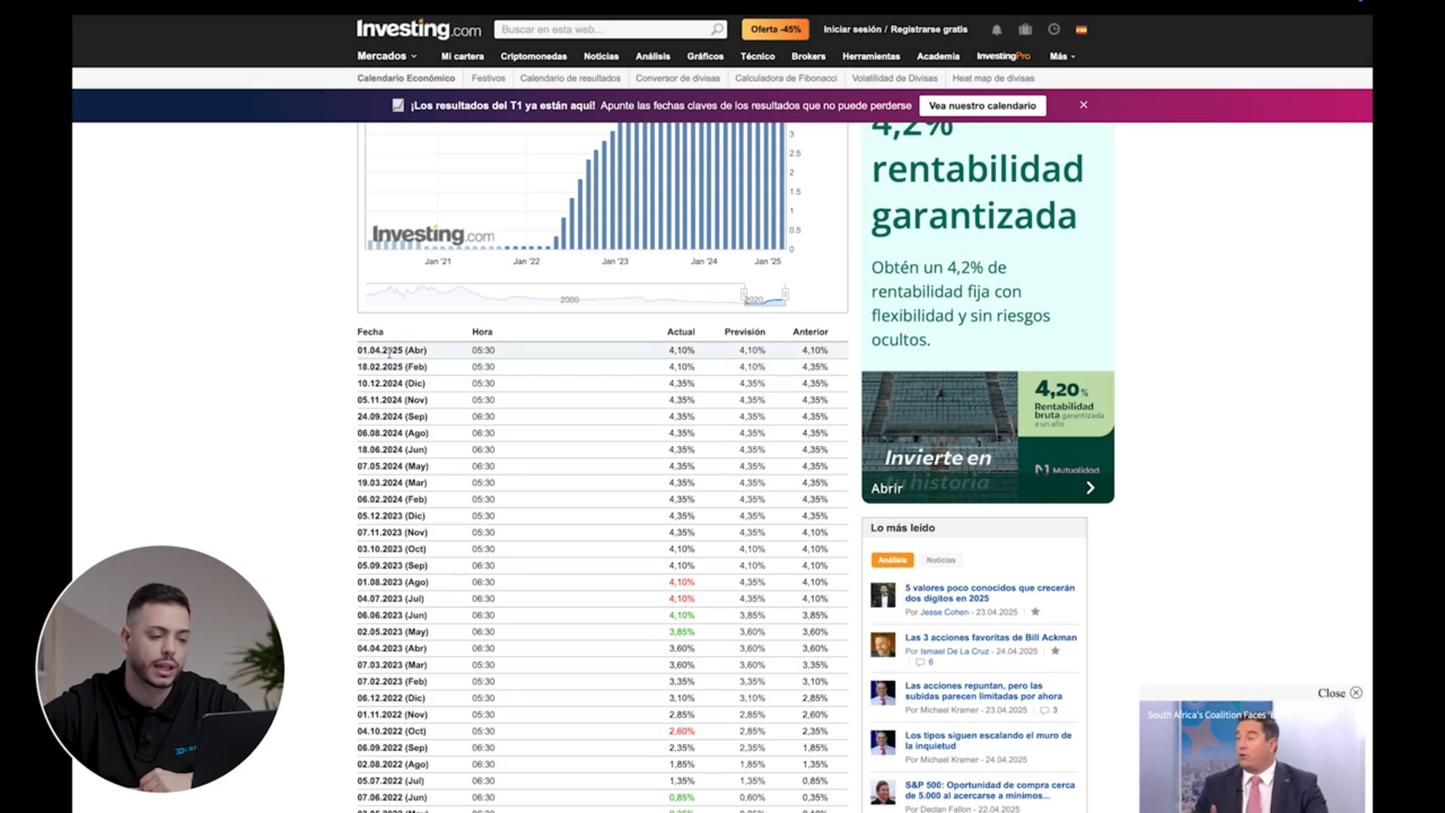Open Las 3 acciones favoritas de Bill Ackman
Image resolution: width=1445 pixels, height=813 pixels.
pos(990,637)
